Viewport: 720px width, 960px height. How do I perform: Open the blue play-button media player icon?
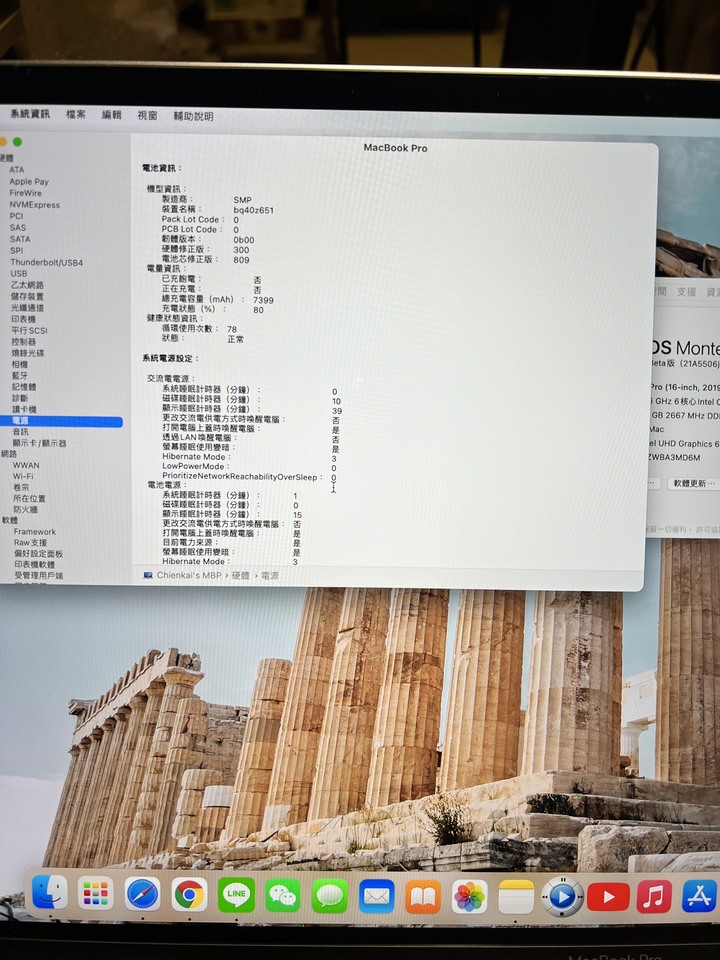(563, 898)
